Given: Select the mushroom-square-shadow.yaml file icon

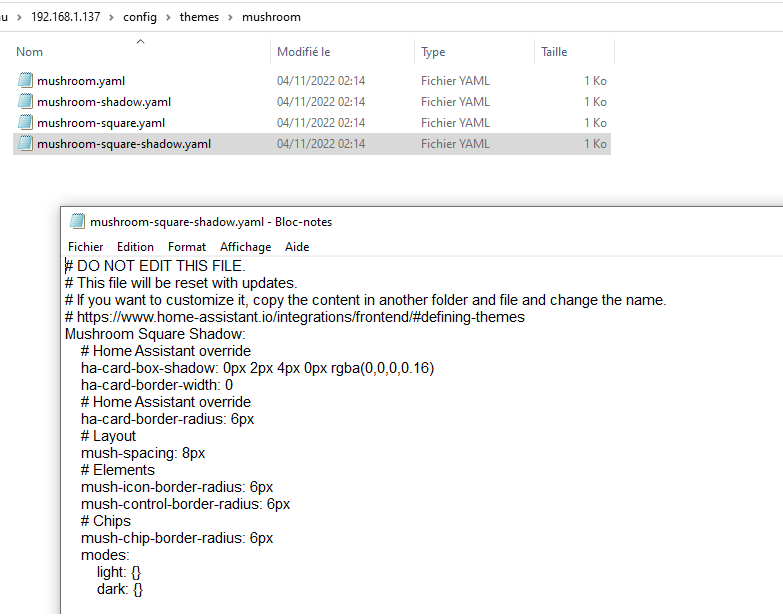Looking at the screenshot, I should (26, 144).
